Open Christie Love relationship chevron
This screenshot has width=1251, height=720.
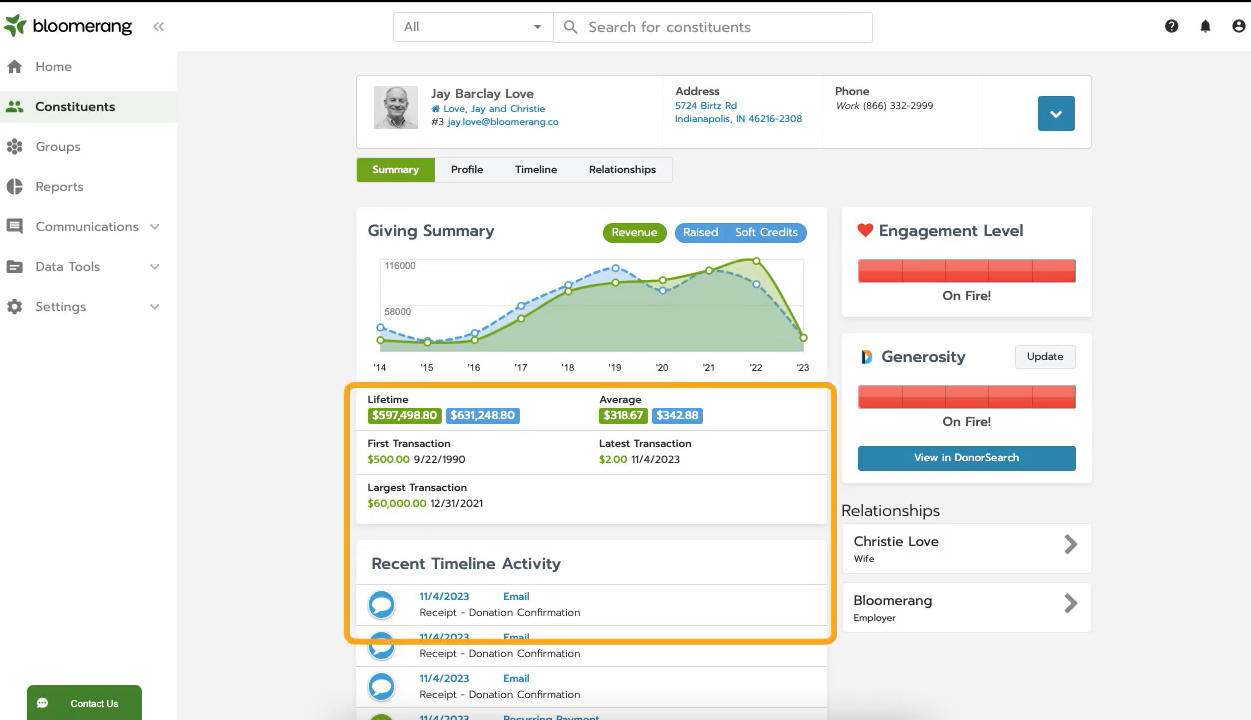pyautogui.click(x=1071, y=544)
